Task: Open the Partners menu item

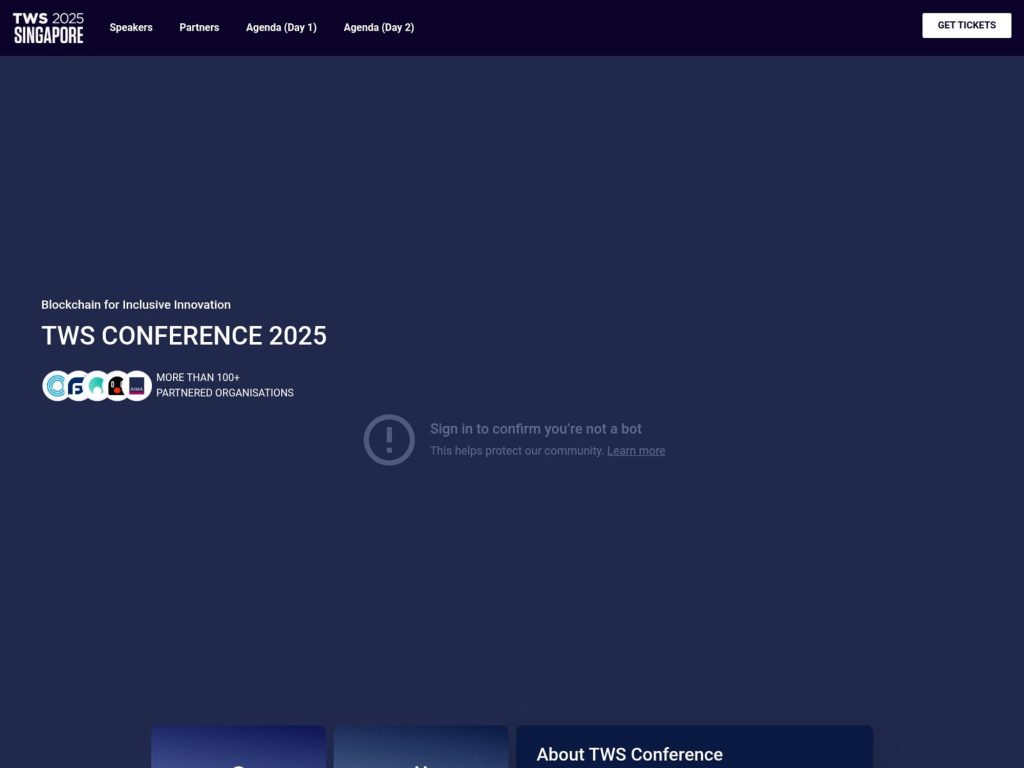Action: [198, 28]
